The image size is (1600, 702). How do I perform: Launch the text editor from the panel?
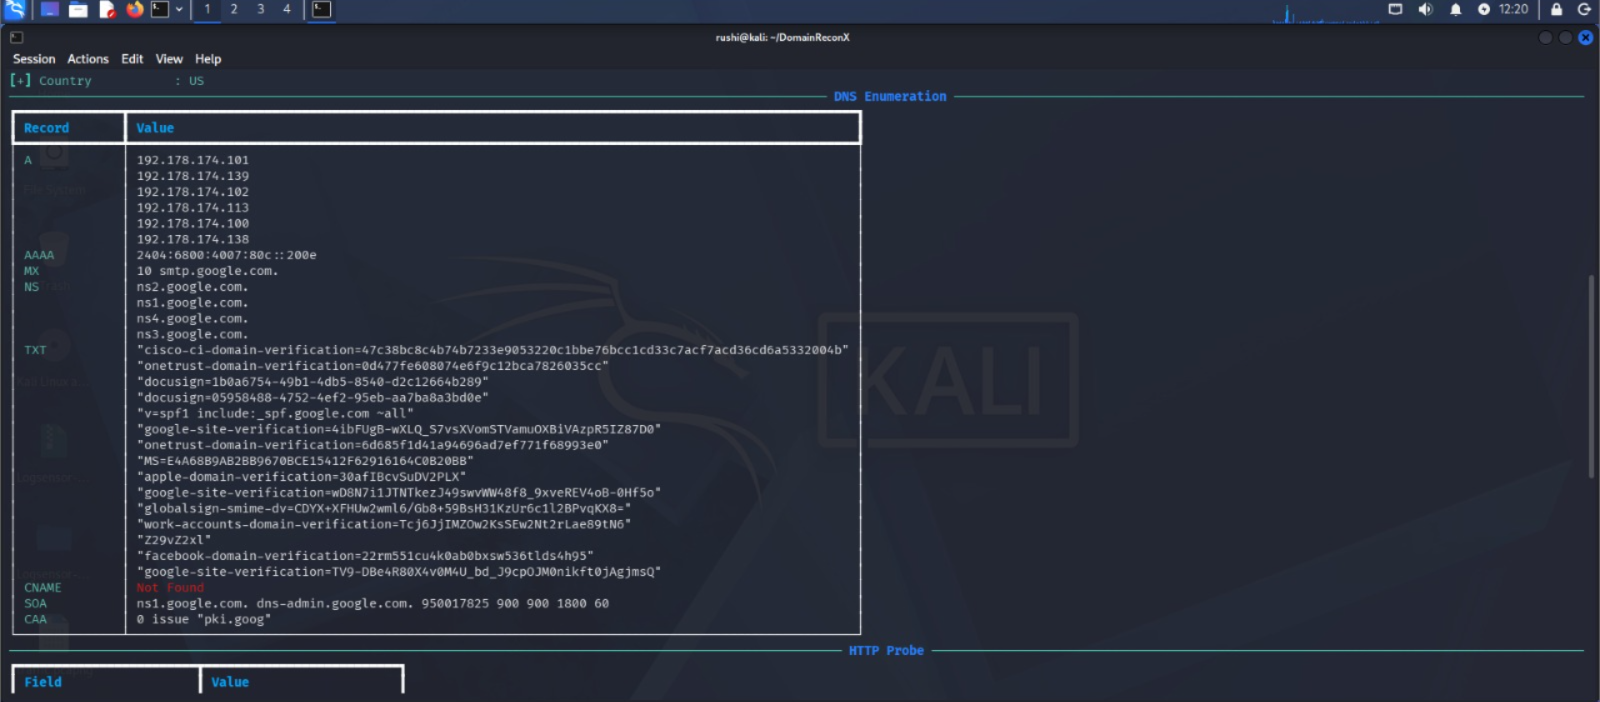pos(106,10)
